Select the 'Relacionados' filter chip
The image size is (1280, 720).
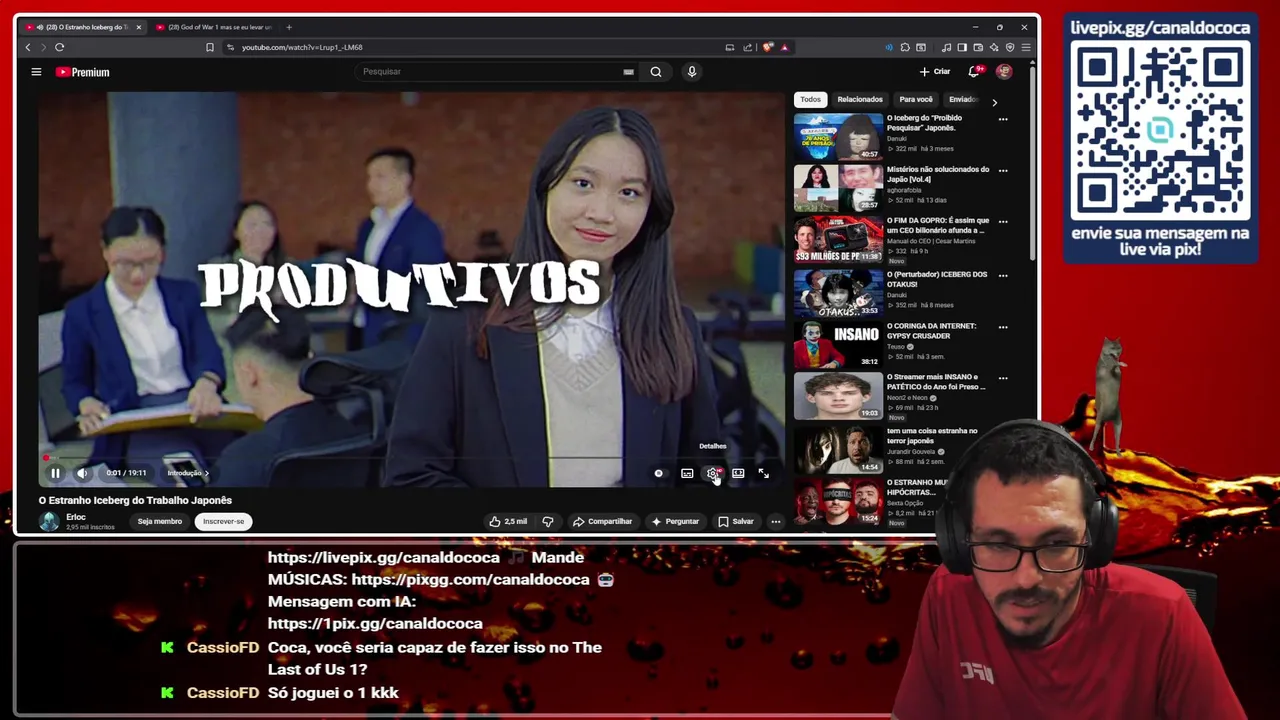coord(860,100)
